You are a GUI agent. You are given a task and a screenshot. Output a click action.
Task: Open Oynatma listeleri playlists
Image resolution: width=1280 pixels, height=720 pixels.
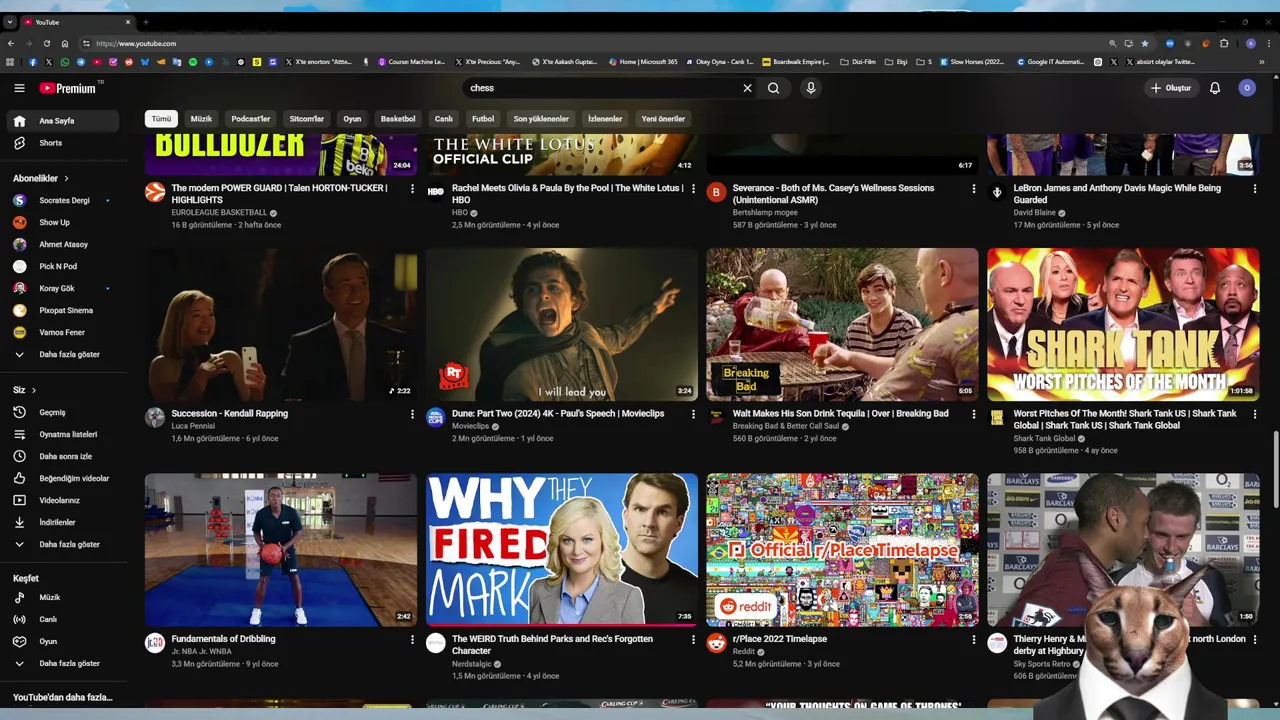tap(64, 434)
